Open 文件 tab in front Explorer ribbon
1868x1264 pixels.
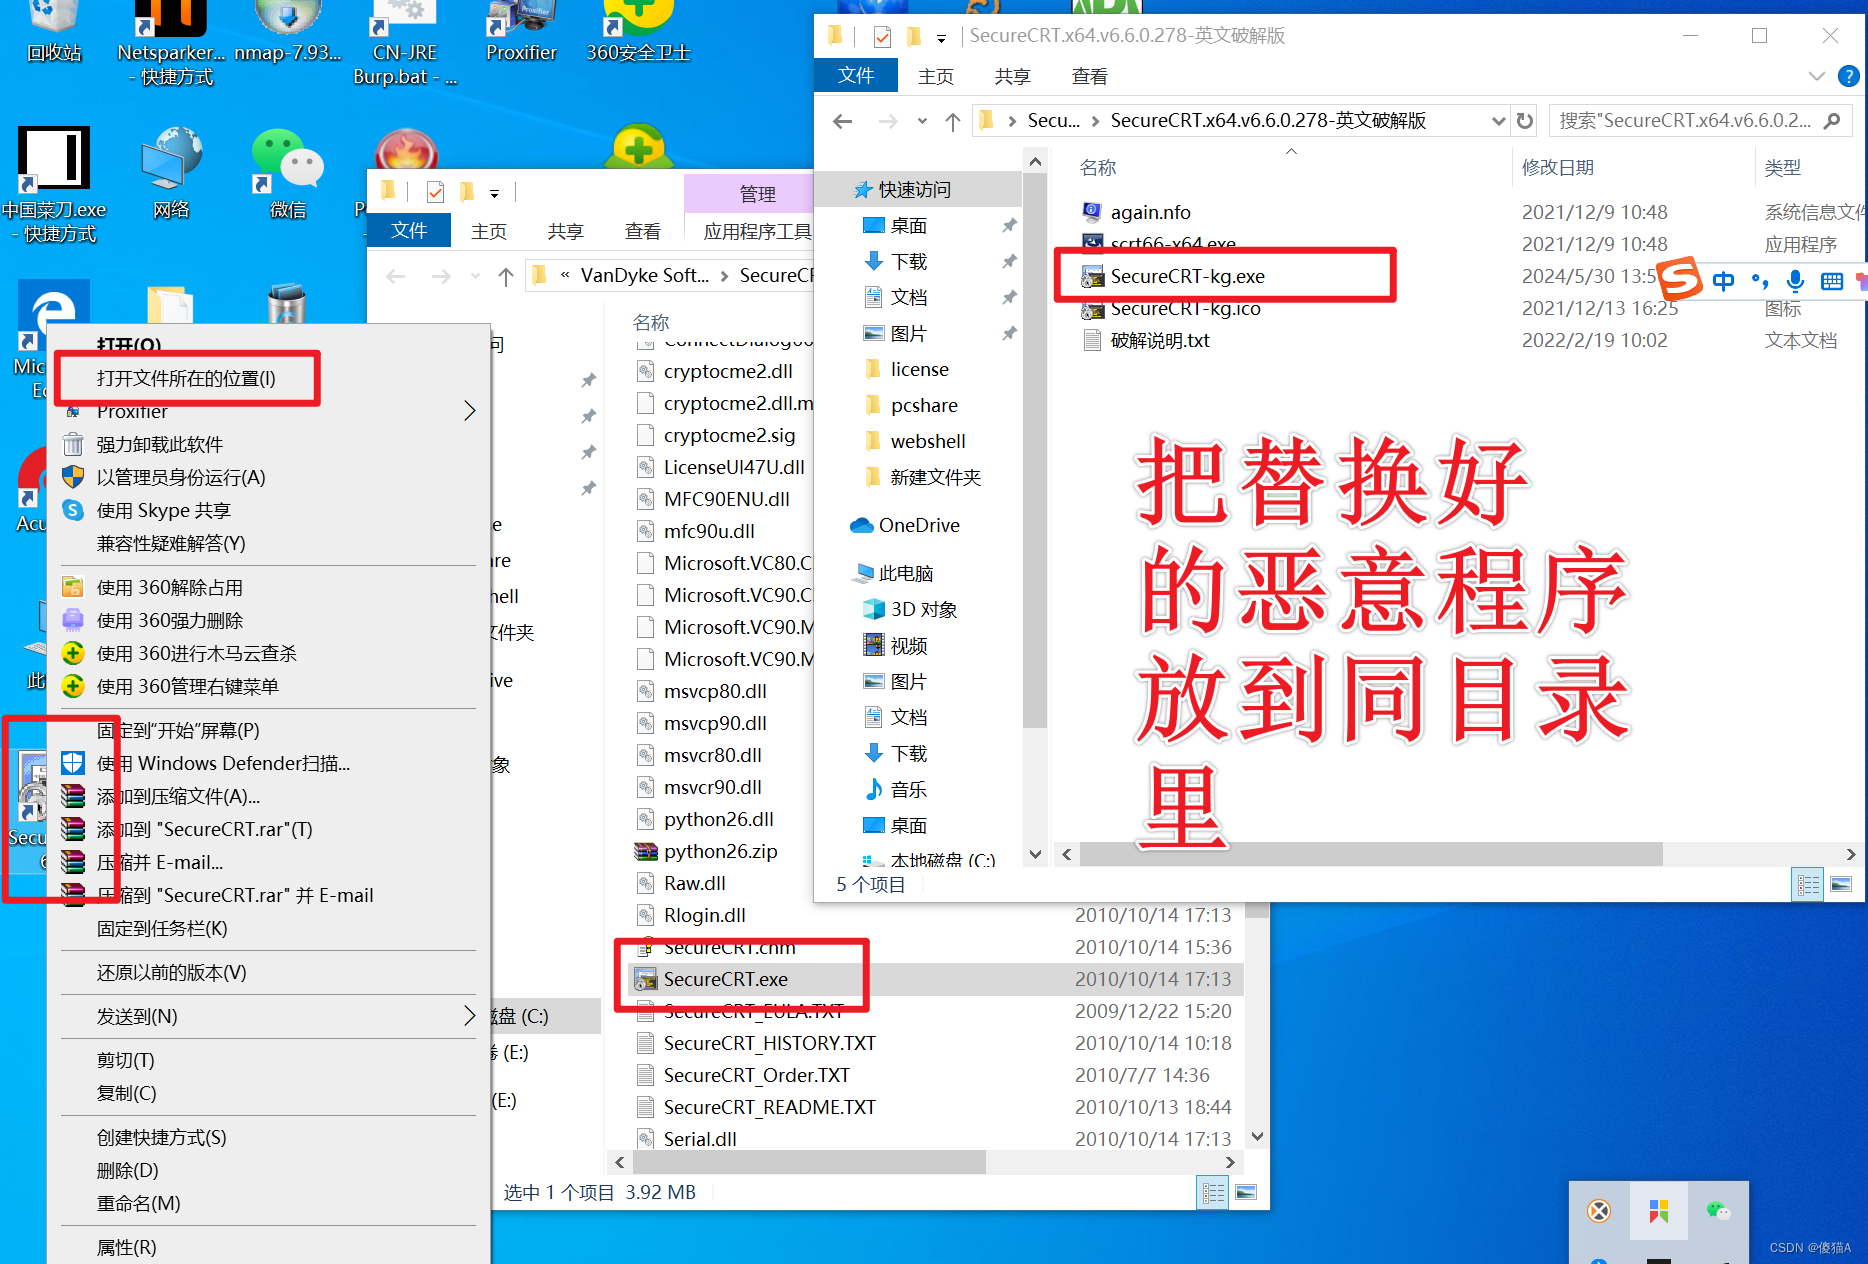856,76
